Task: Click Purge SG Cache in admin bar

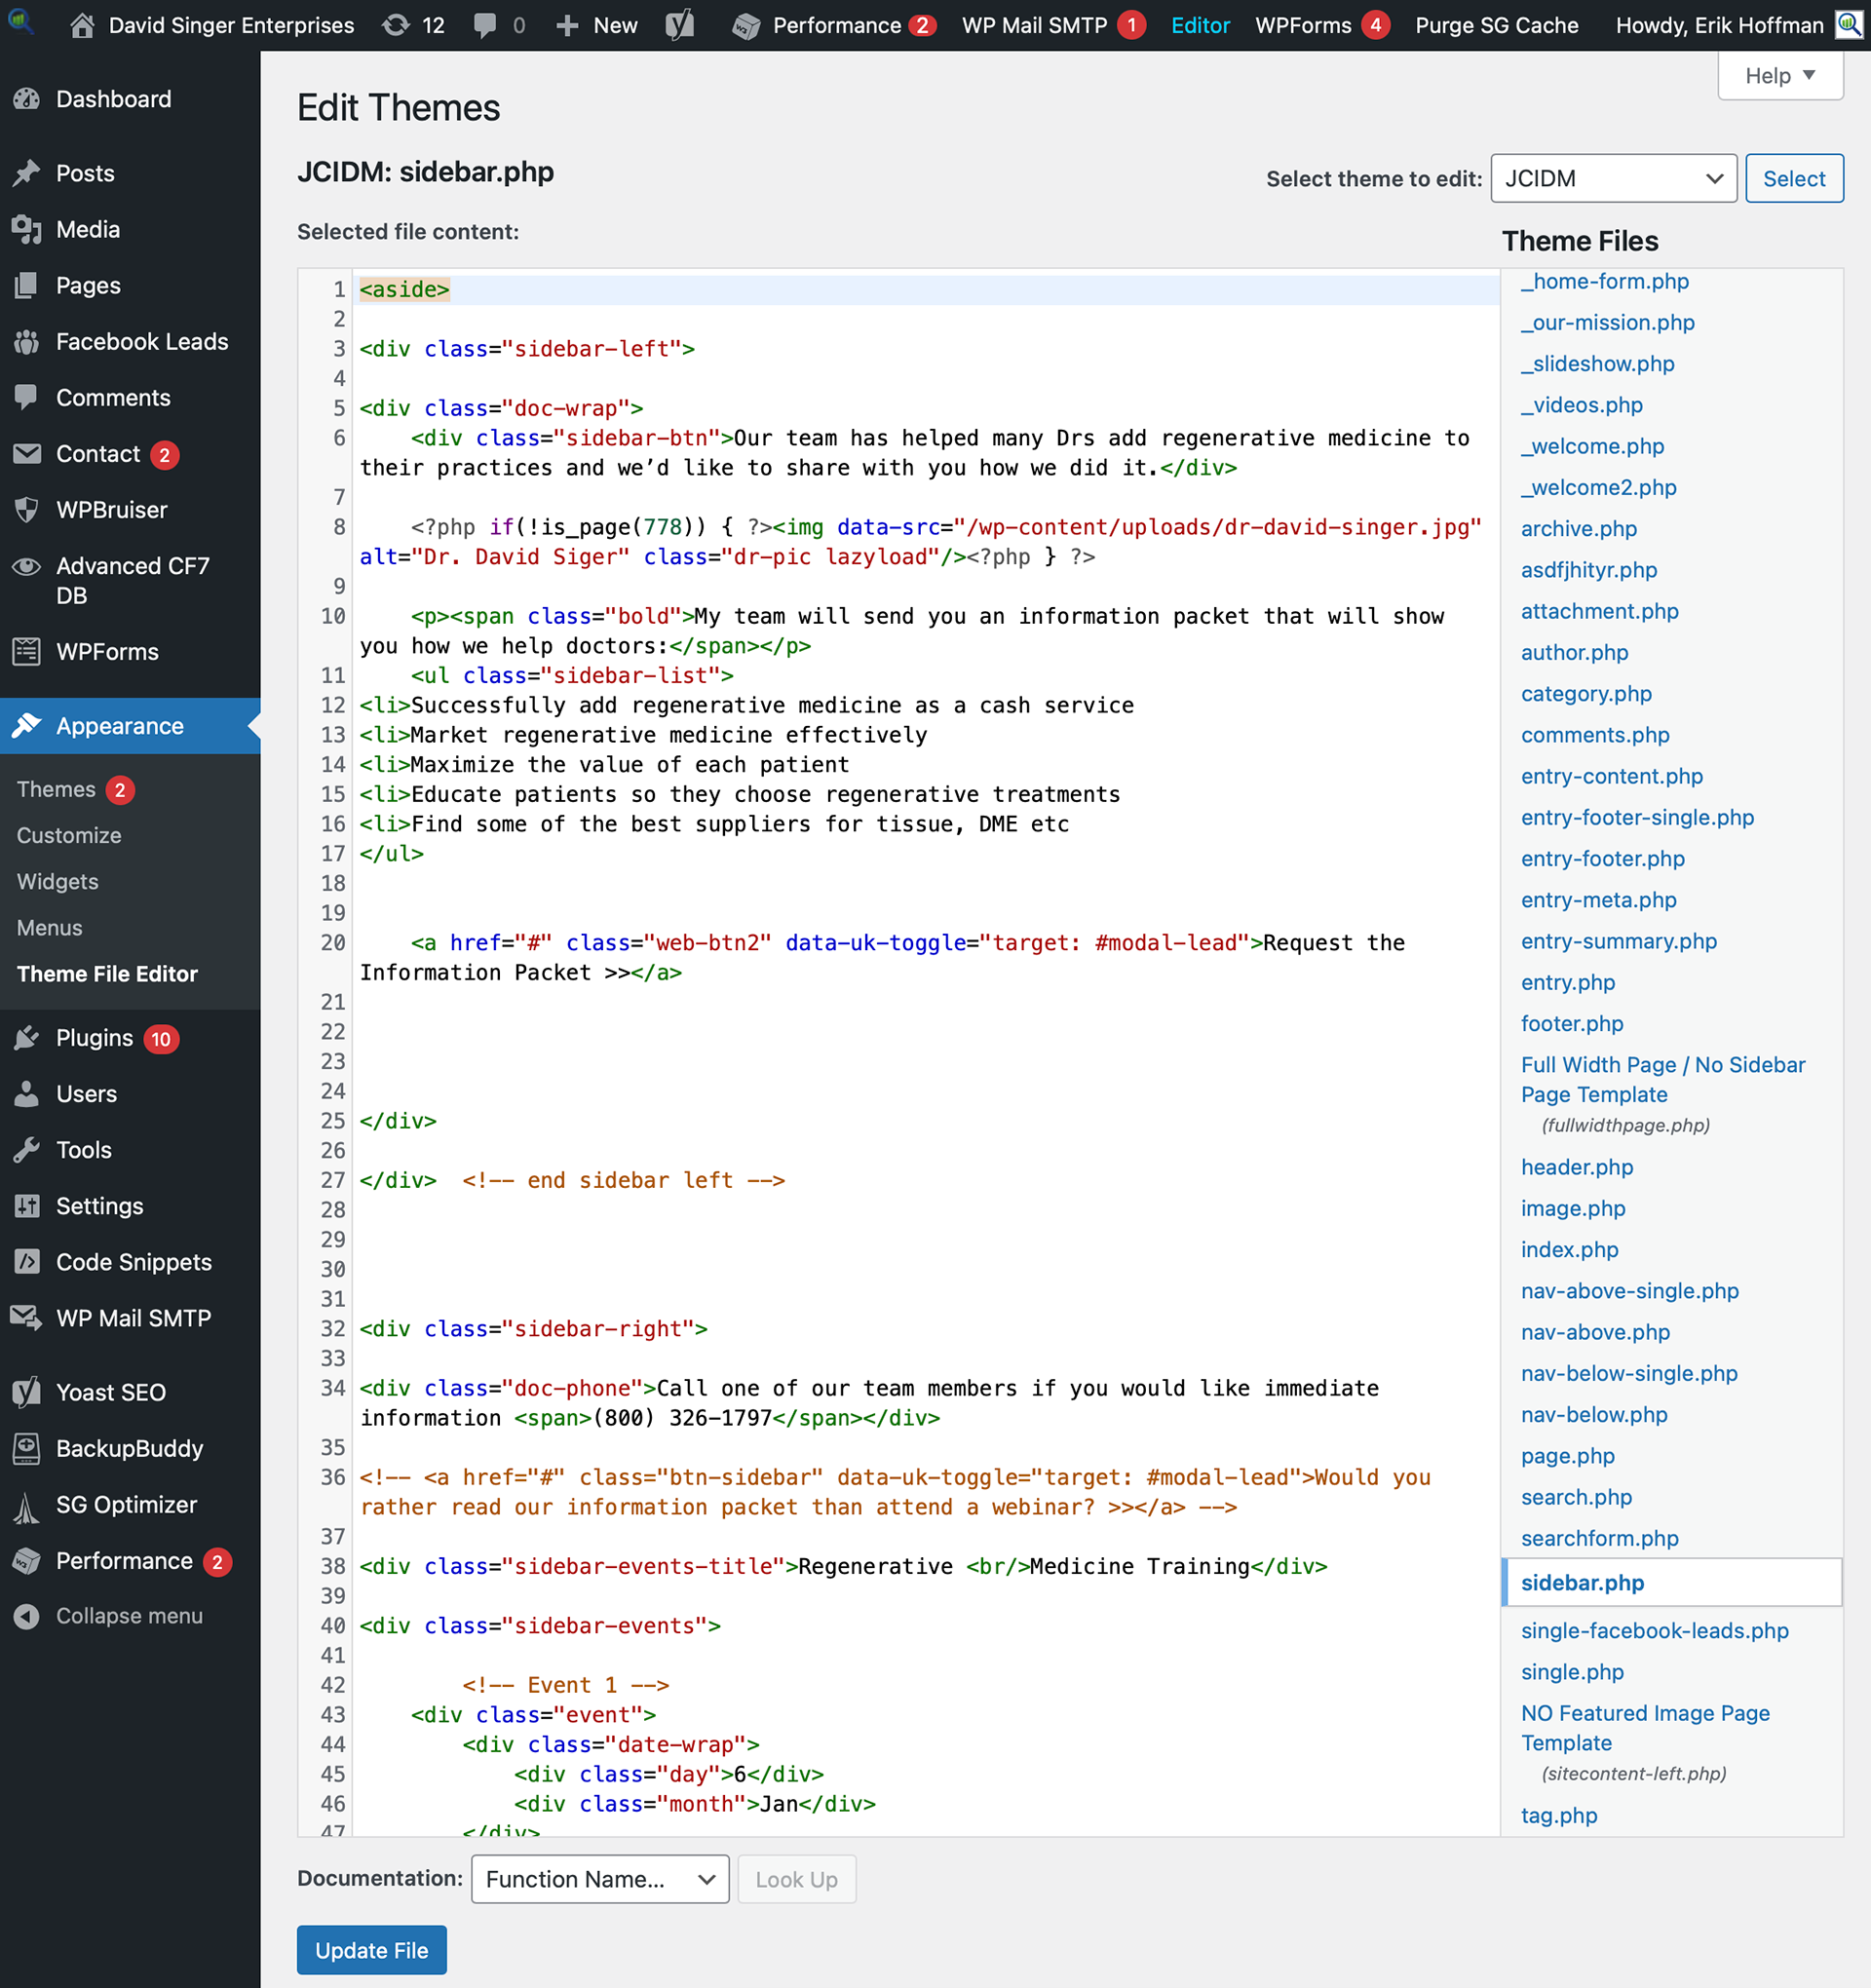Action: click(x=1496, y=26)
